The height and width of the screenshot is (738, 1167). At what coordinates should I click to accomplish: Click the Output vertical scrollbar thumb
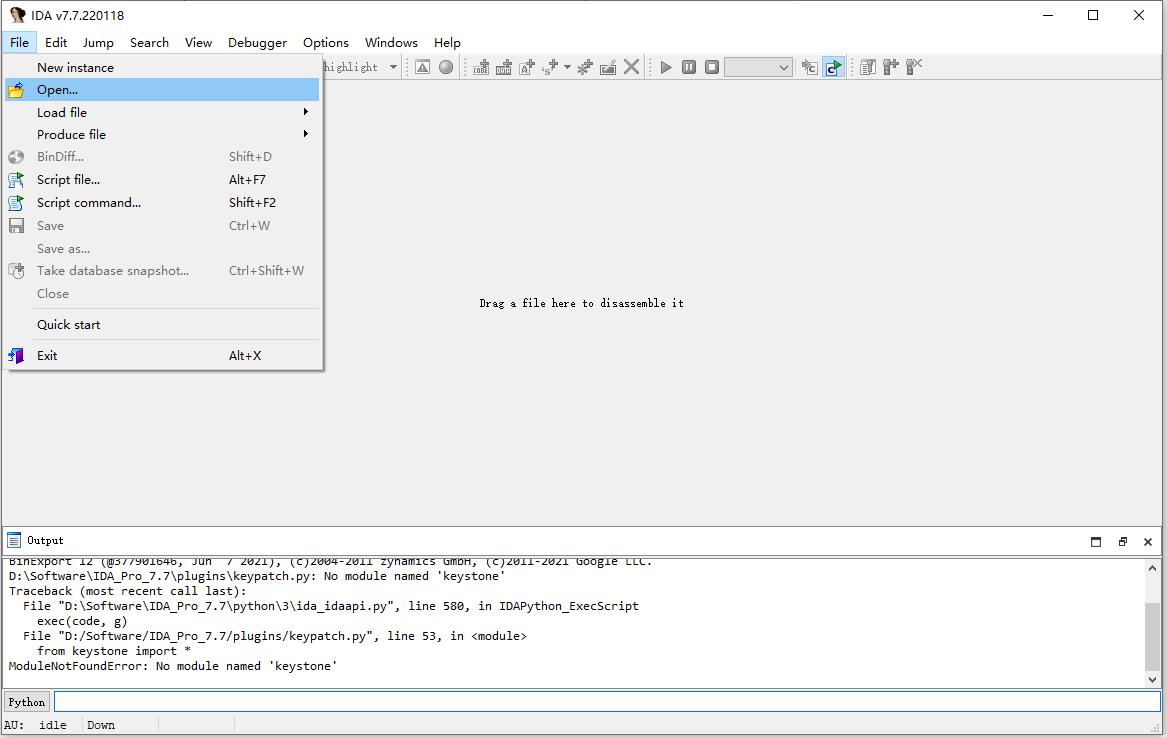click(x=1152, y=636)
